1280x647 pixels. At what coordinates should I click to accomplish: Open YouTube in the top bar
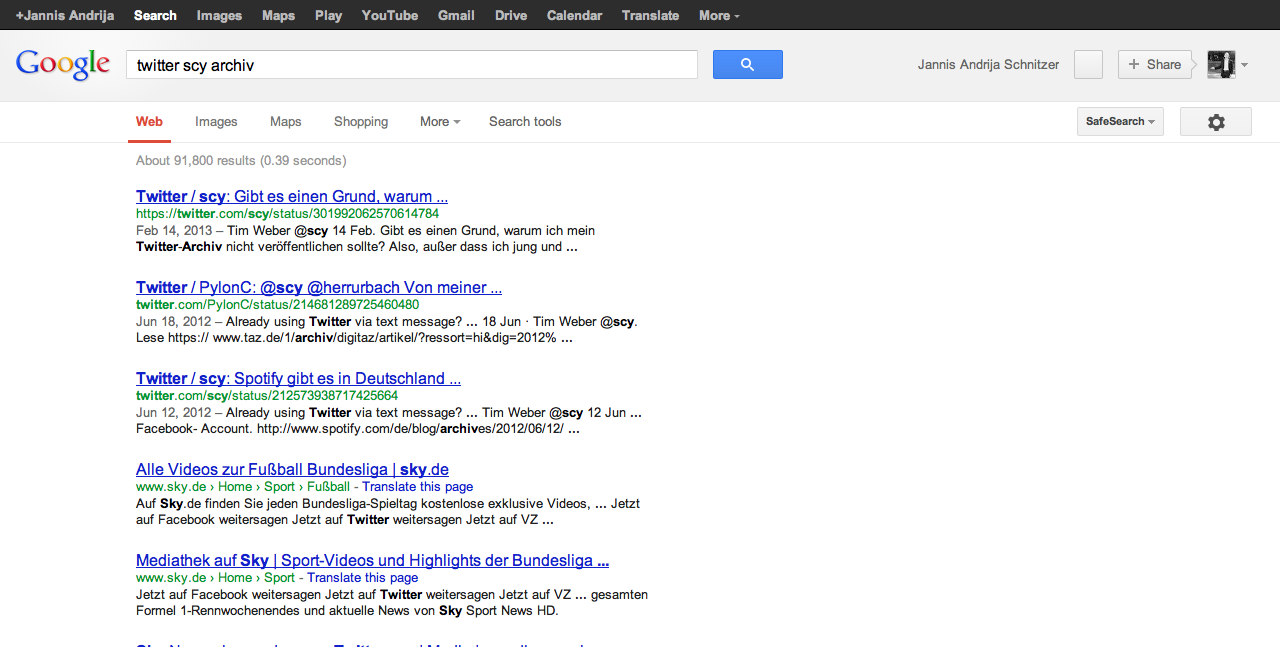[390, 15]
